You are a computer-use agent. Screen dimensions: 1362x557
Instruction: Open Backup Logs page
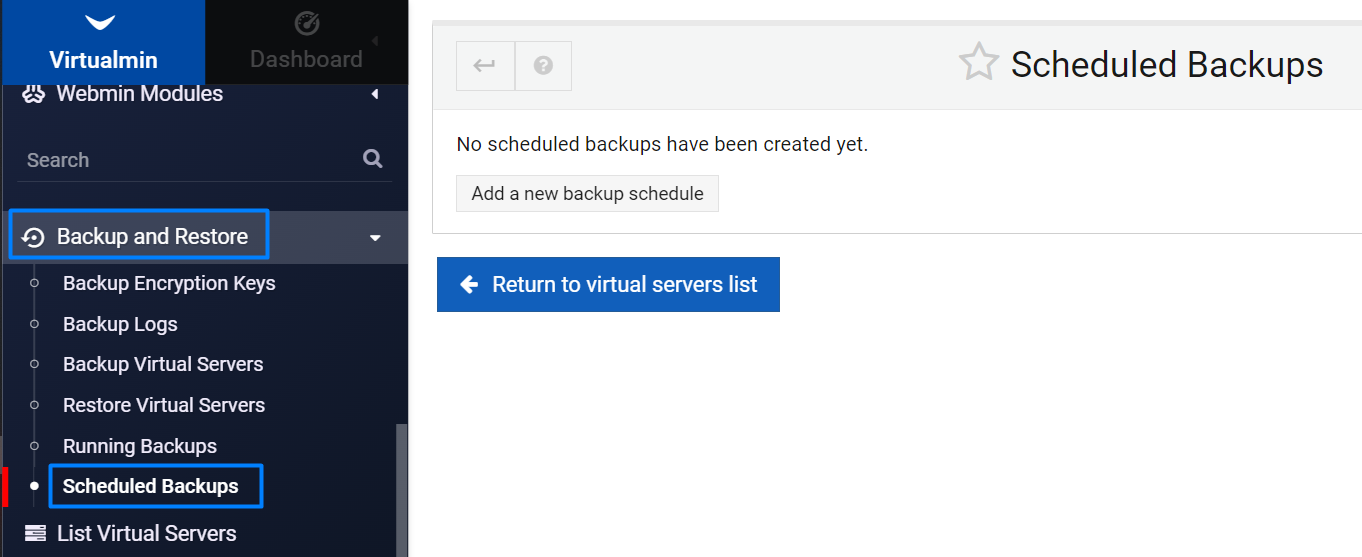[120, 324]
